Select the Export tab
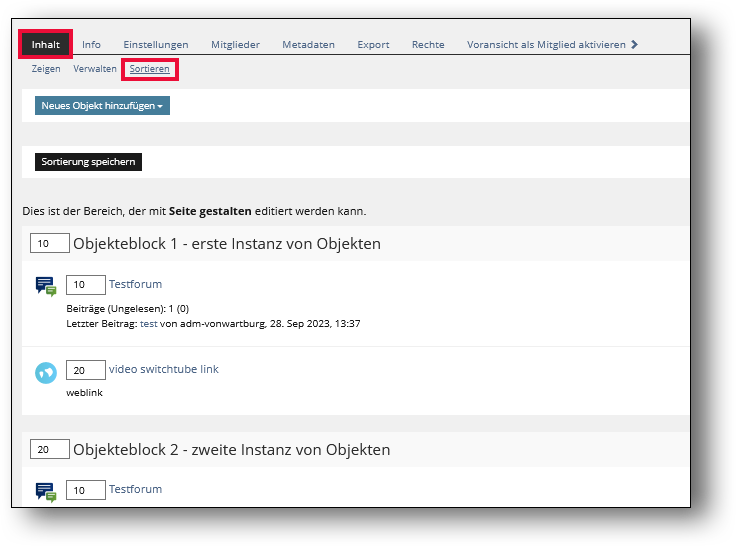 click(373, 45)
